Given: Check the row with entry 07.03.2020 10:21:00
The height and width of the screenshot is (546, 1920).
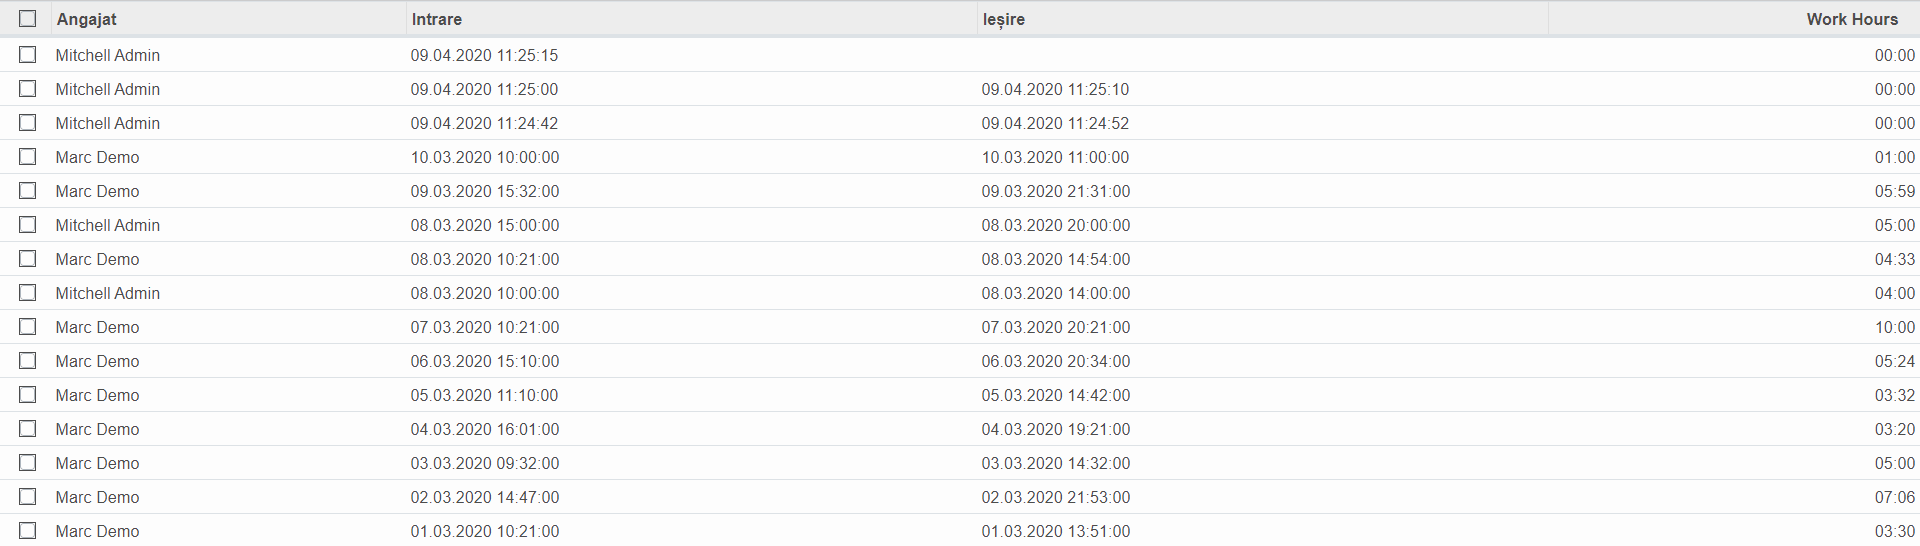Looking at the screenshot, I should tap(27, 327).
